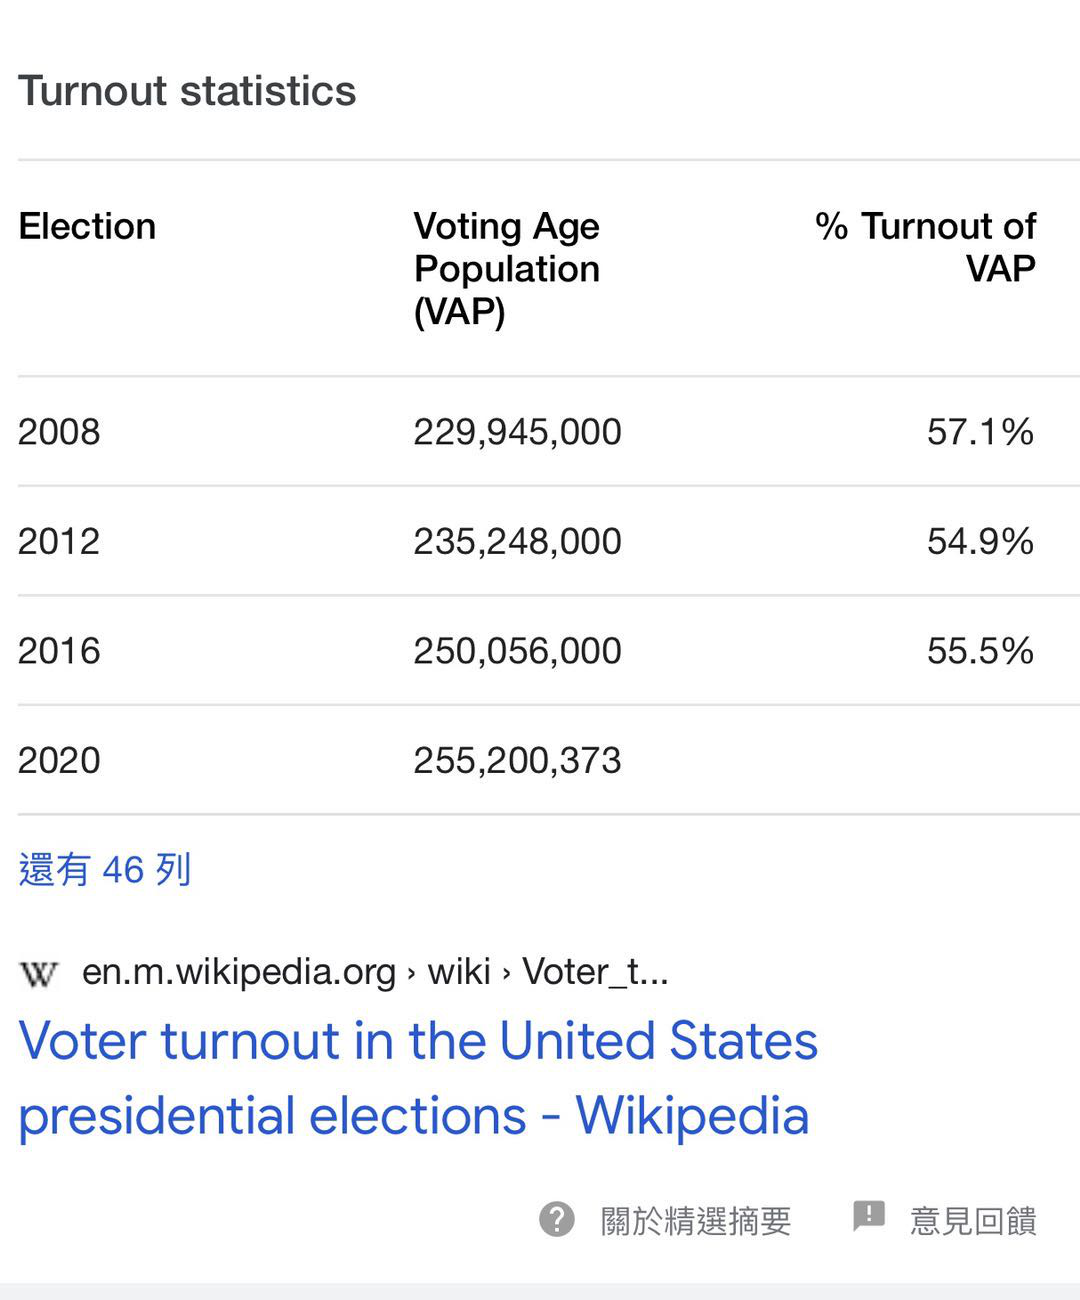1080x1300 pixels.
Task: Click the Election column header
Action: click(87, 227)
